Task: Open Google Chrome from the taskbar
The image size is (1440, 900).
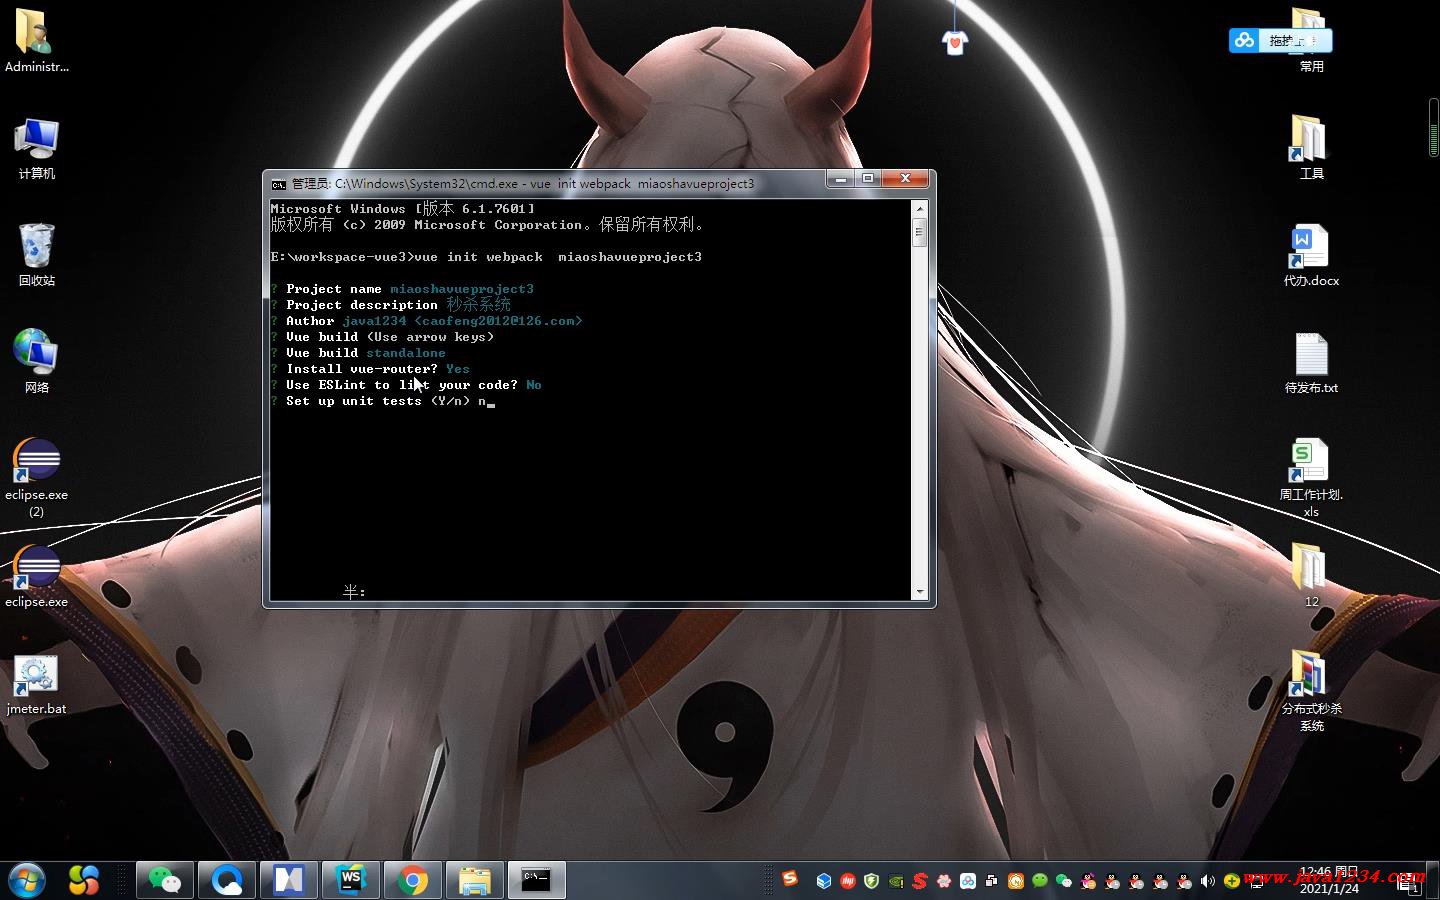Action: click(x=413, y=880)
